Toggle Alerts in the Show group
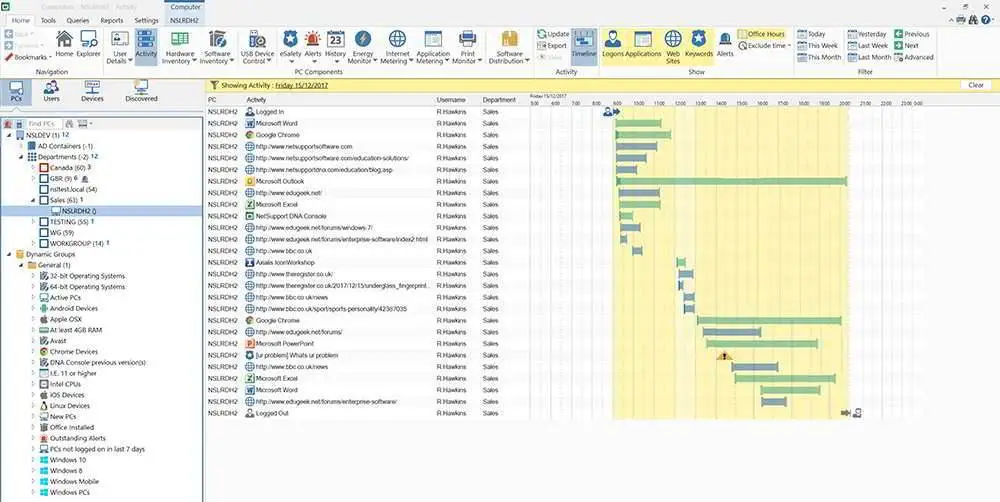 click(x=725, y=44)
